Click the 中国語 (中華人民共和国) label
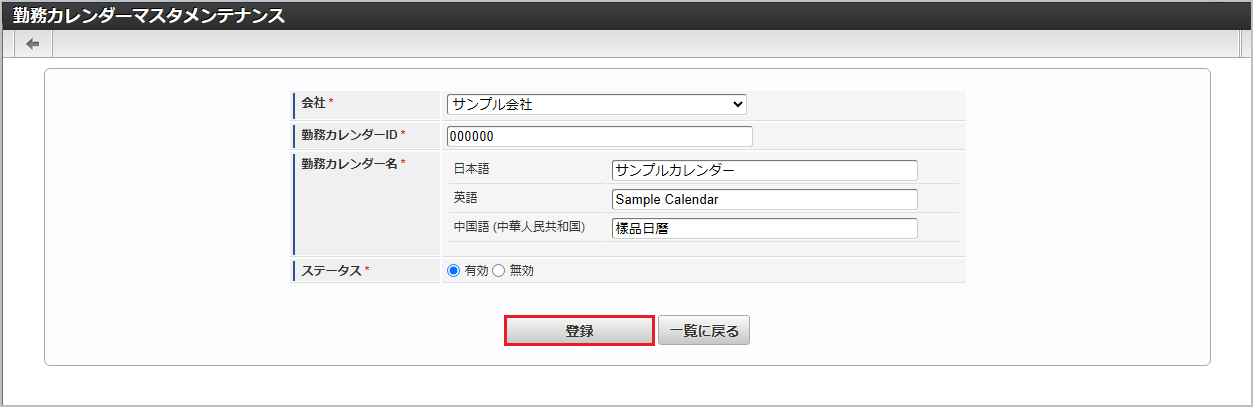 coord(519,227)
